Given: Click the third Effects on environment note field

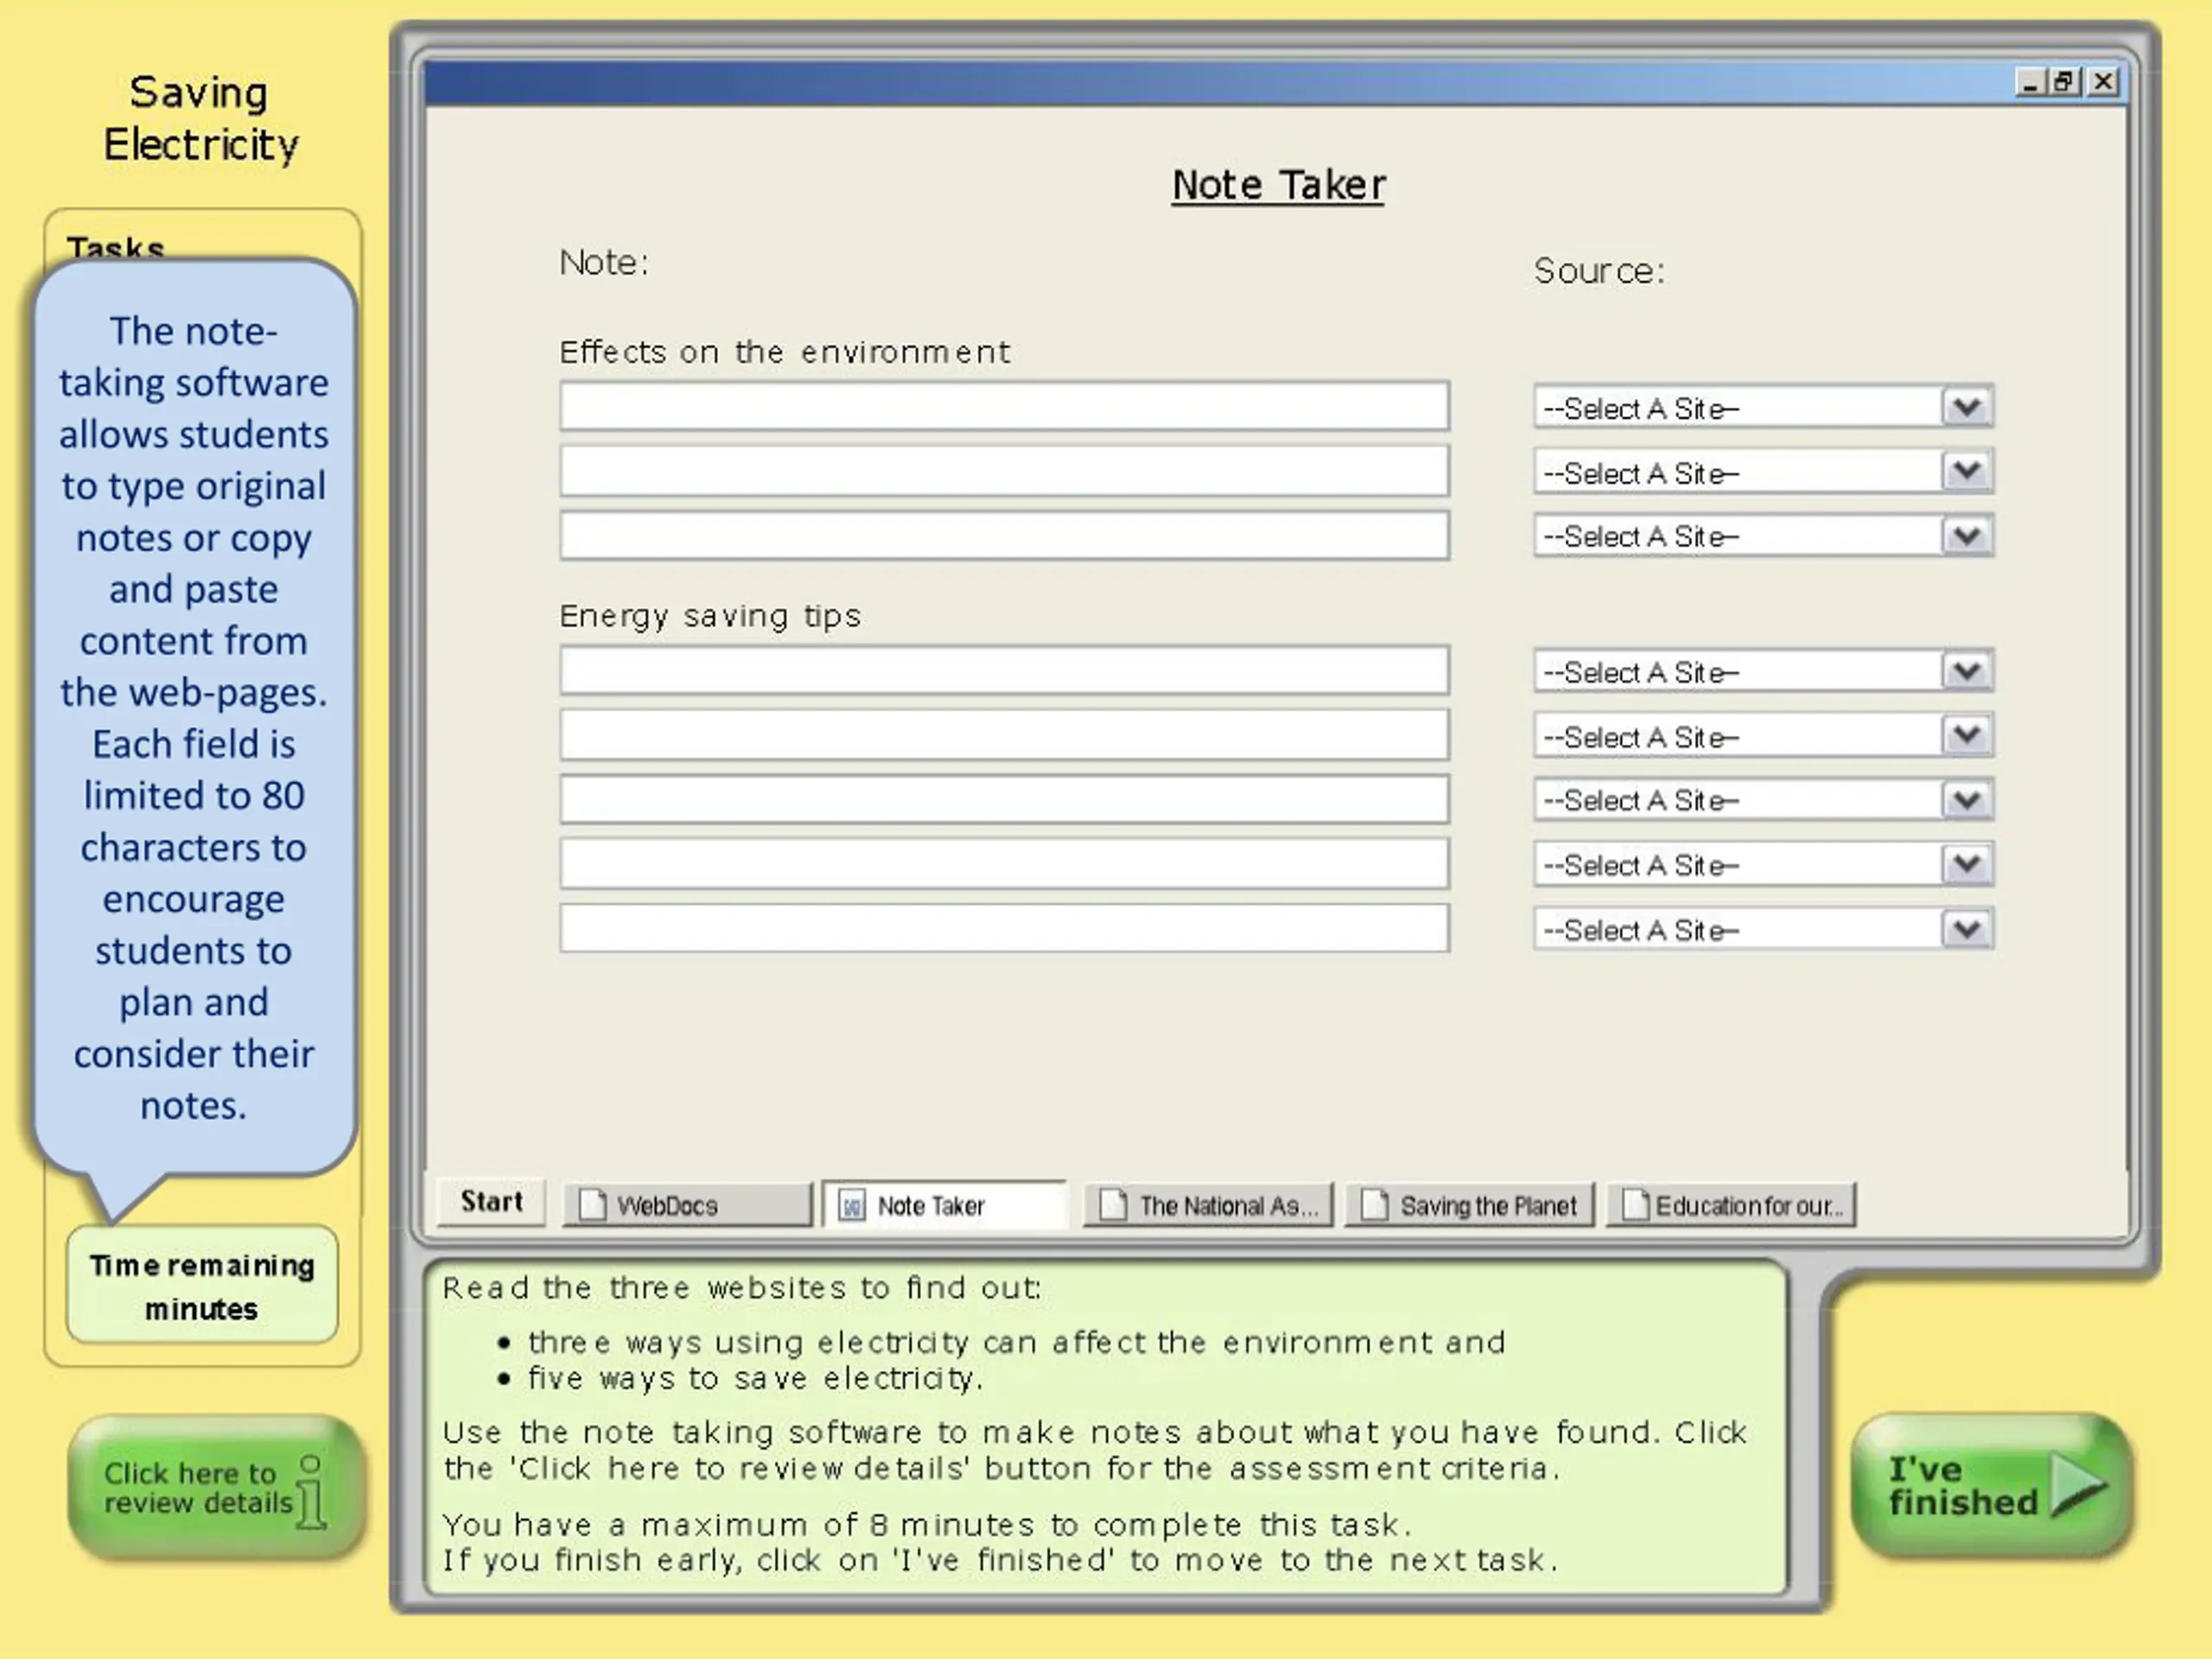Looking at the screenshot, I should (1004, 535).
